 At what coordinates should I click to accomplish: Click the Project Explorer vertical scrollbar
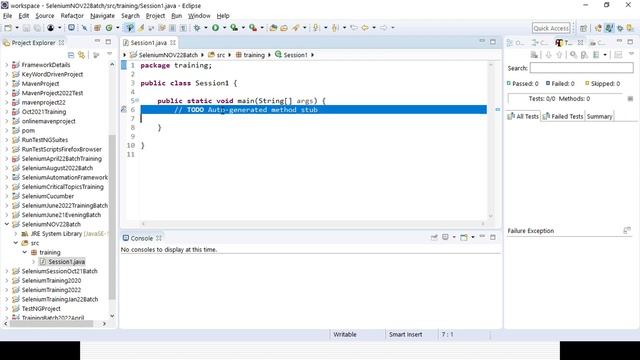tap(112, 216)
